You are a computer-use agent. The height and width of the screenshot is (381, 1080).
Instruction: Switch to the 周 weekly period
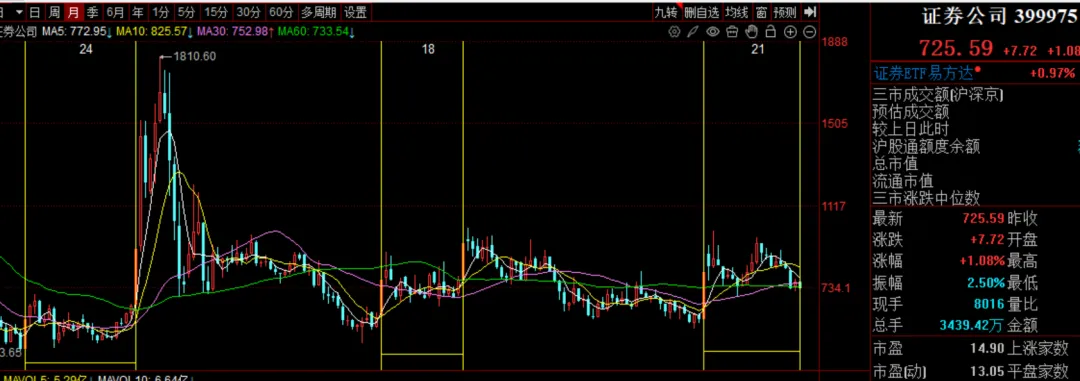point(54,12)
